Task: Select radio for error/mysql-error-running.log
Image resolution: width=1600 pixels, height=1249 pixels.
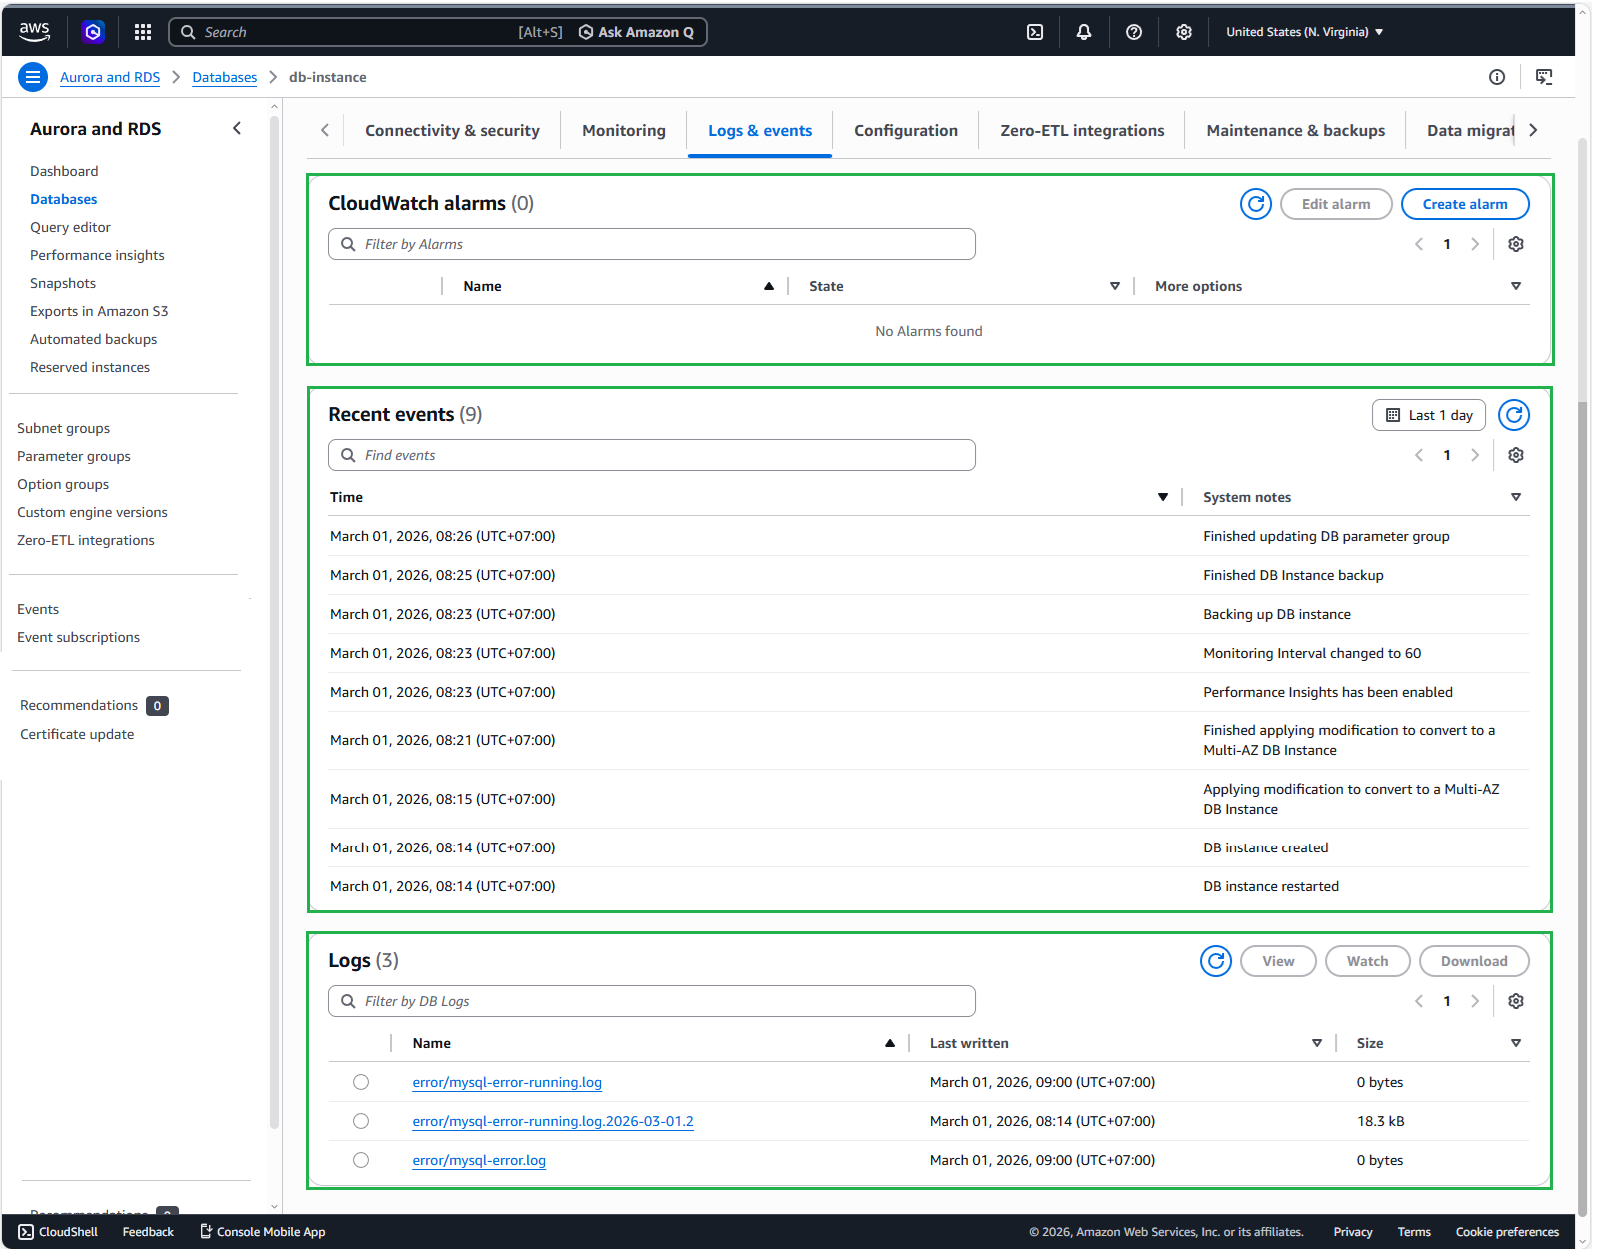Action: pos(361,1082)
